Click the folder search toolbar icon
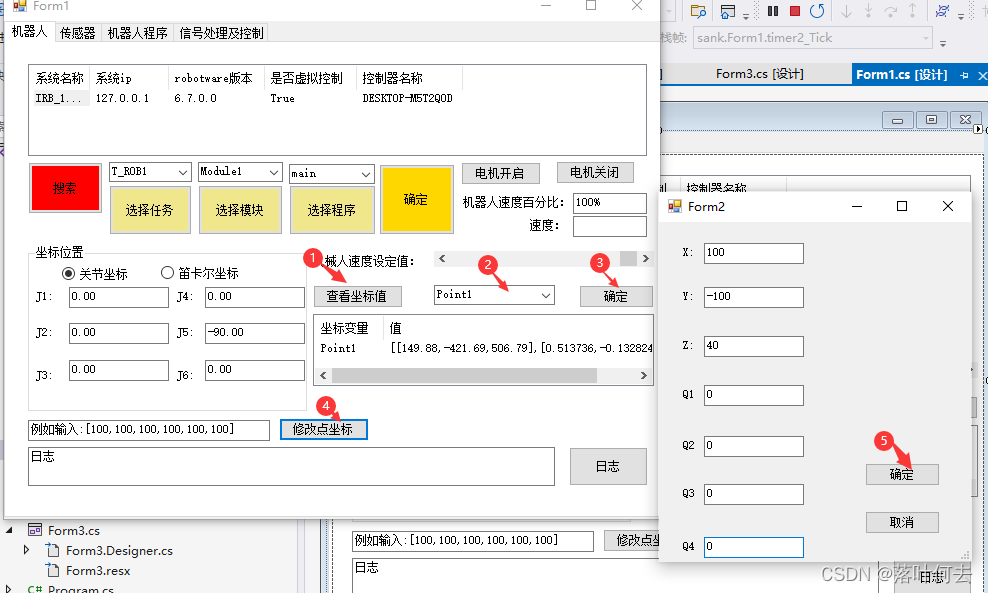 tap(700, 11)
